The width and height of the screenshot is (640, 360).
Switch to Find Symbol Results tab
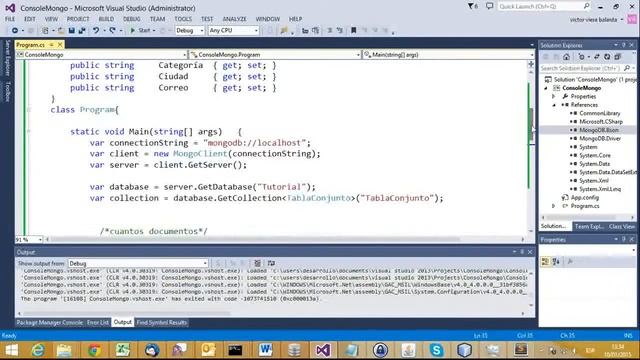tap(162, 322)
